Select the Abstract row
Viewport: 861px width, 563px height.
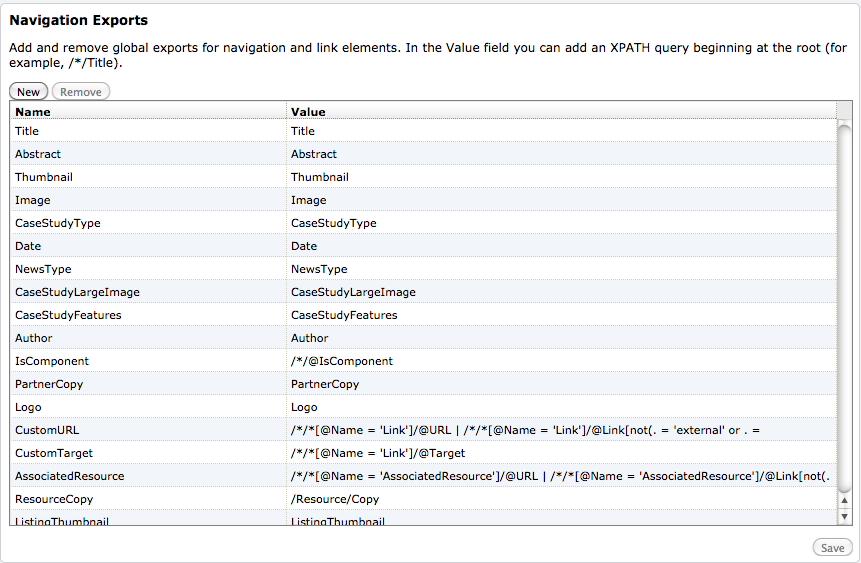tap(423, 154)
